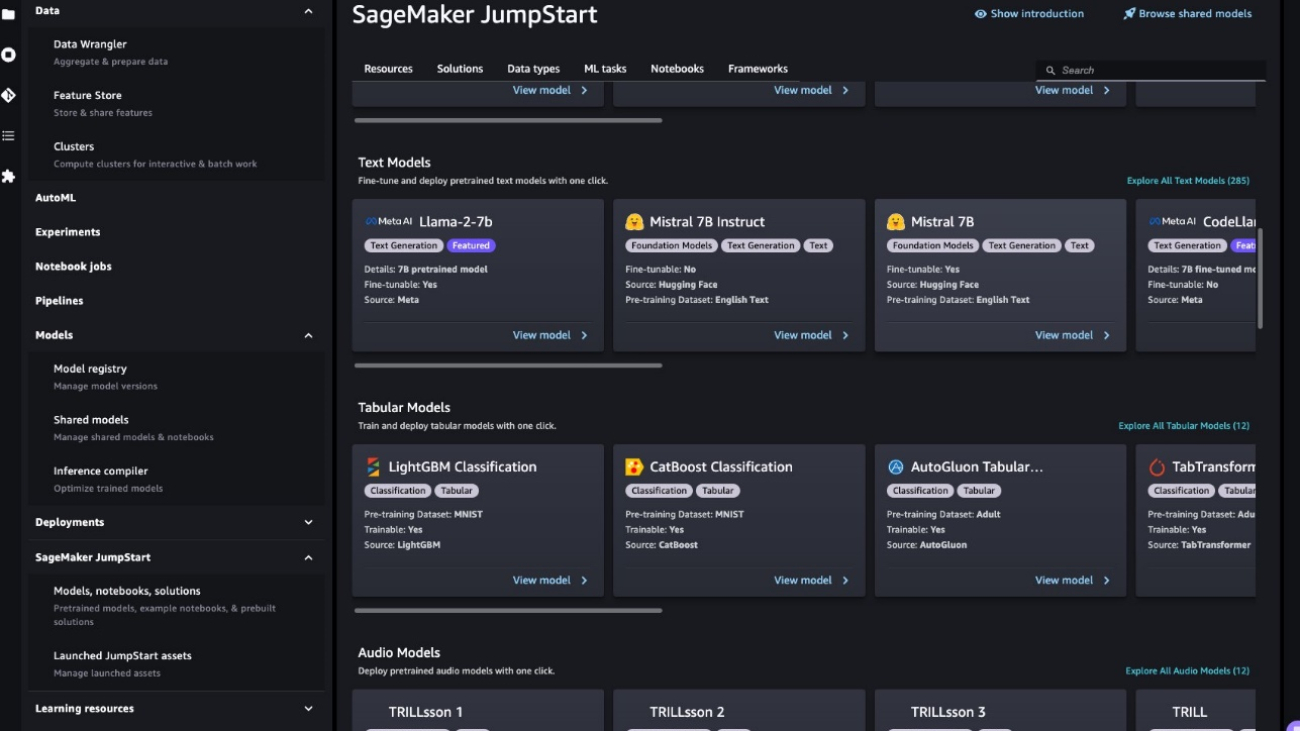
Task: Click horizontal scrollbar under Text Models row
Action: [508, 365]
